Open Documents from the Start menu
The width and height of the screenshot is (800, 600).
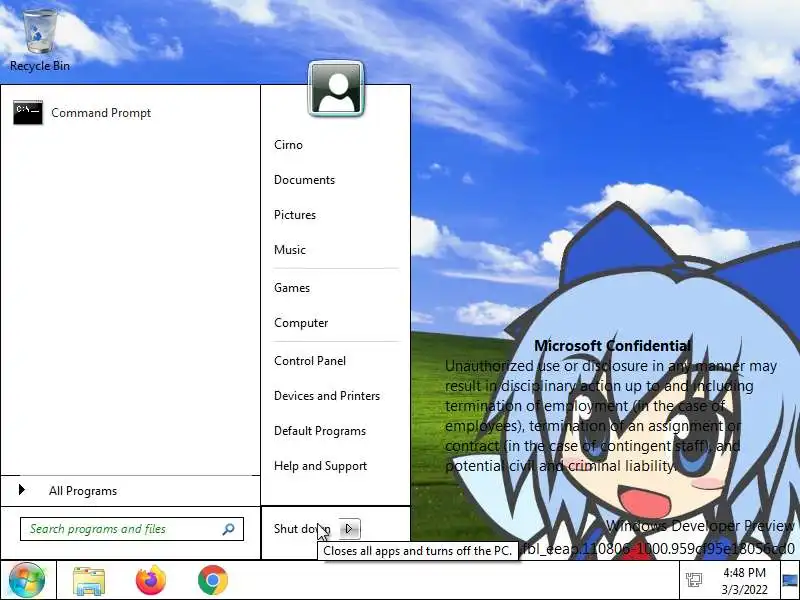(x=304, y=180)
